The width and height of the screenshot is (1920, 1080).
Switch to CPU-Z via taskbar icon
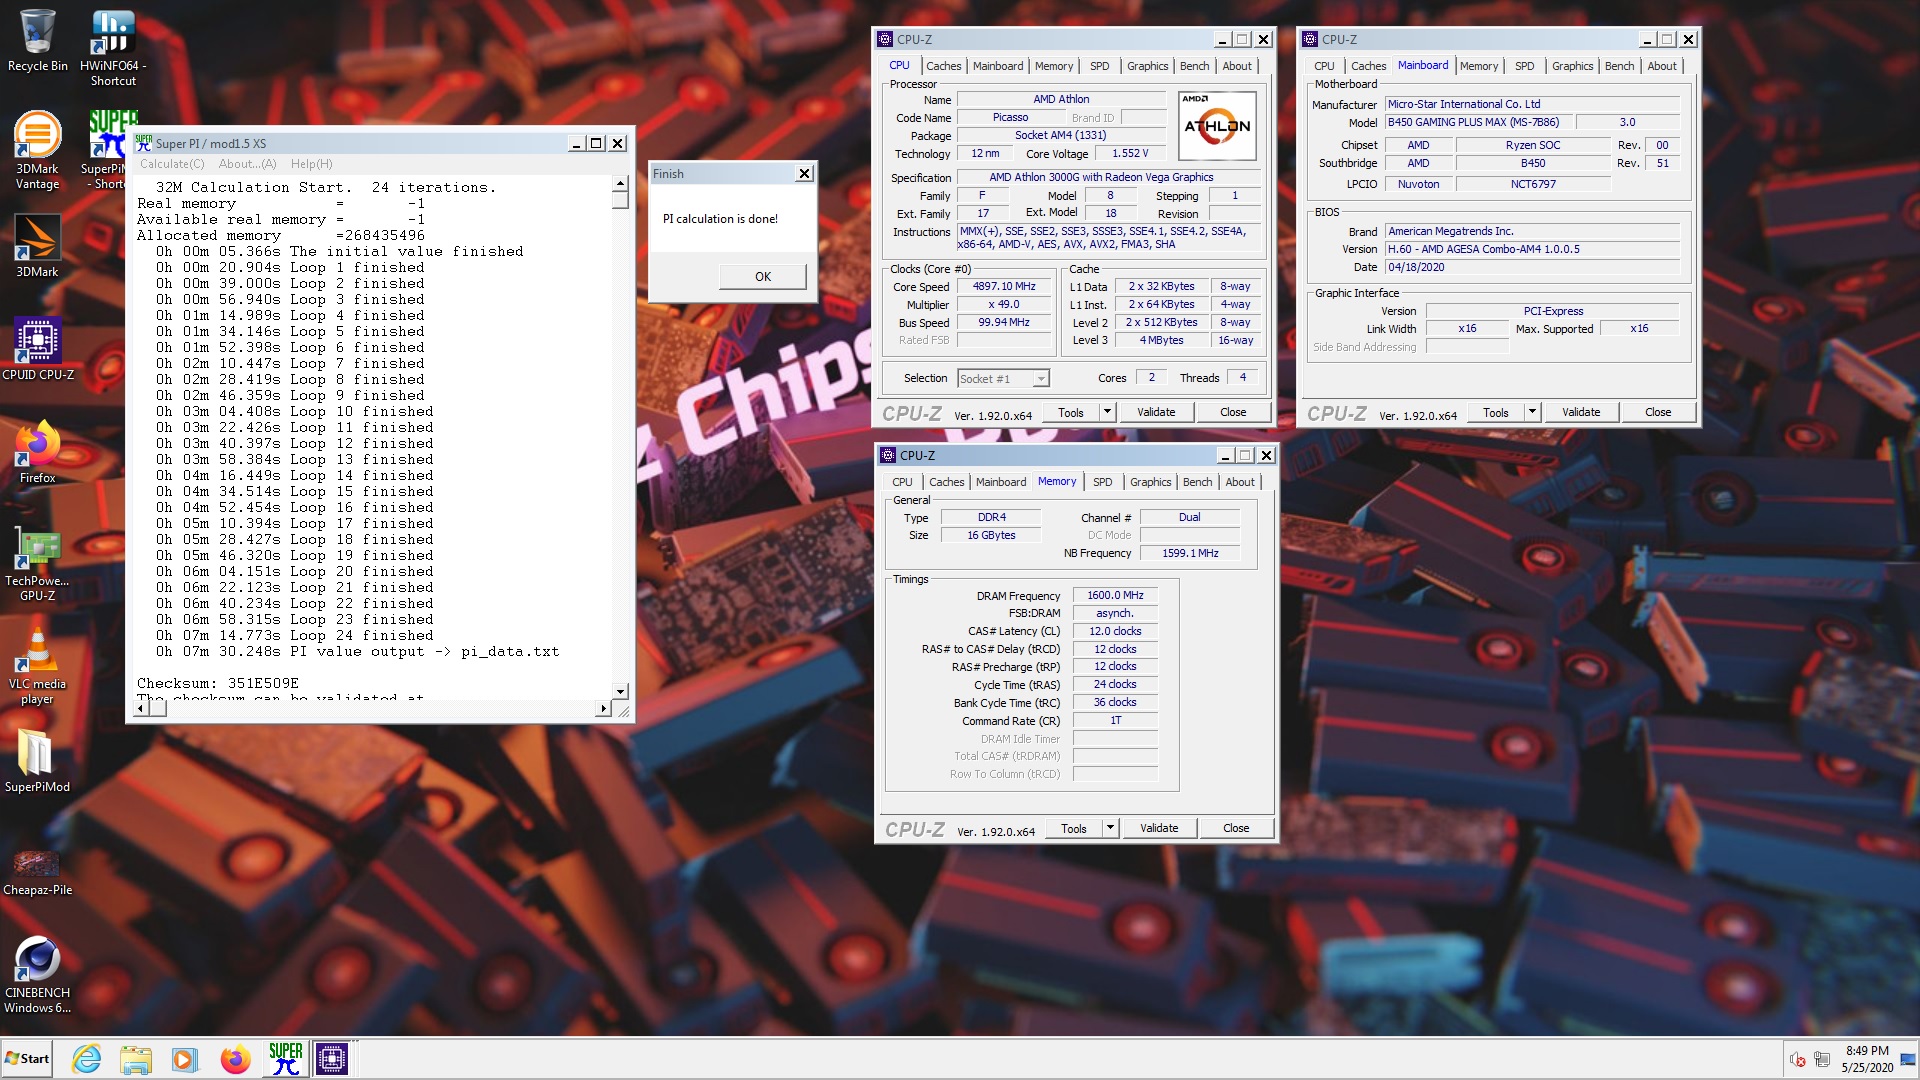331,1059
